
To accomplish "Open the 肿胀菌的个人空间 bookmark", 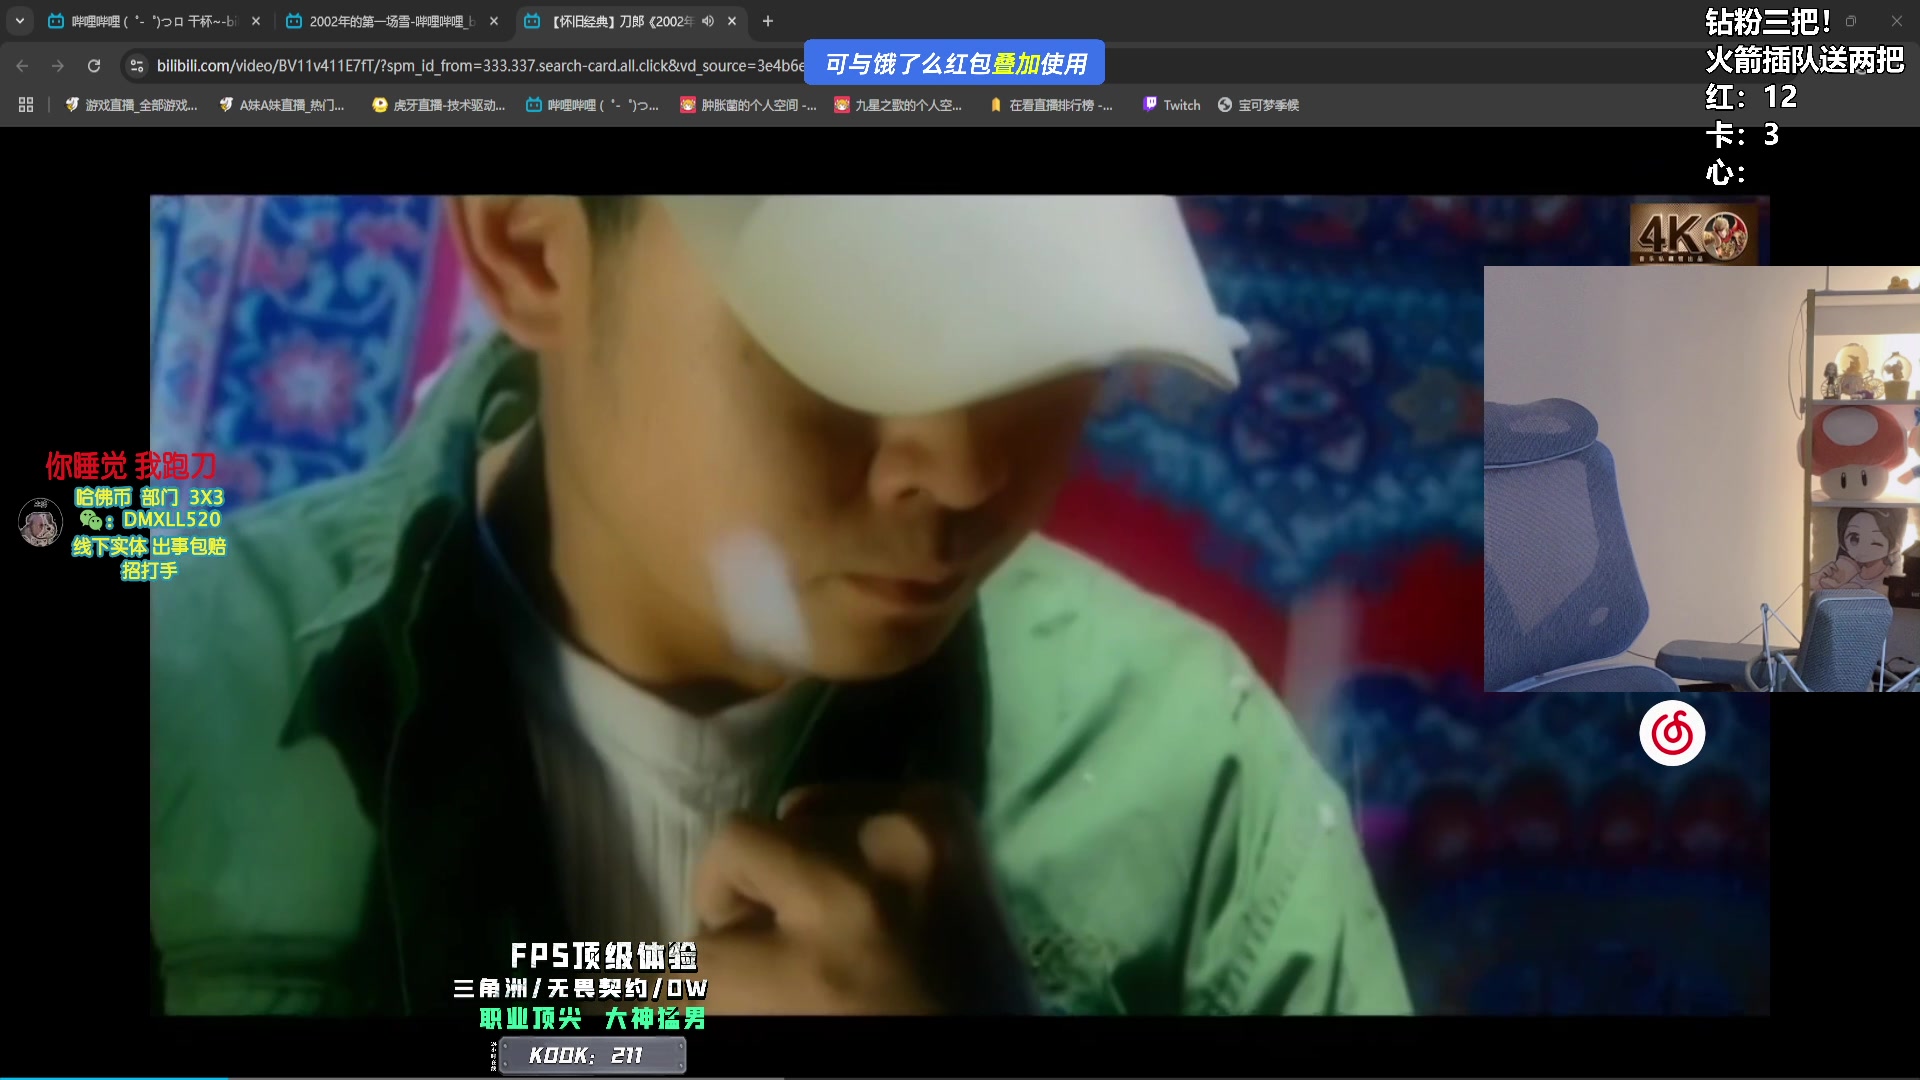I will pos(748,105).
